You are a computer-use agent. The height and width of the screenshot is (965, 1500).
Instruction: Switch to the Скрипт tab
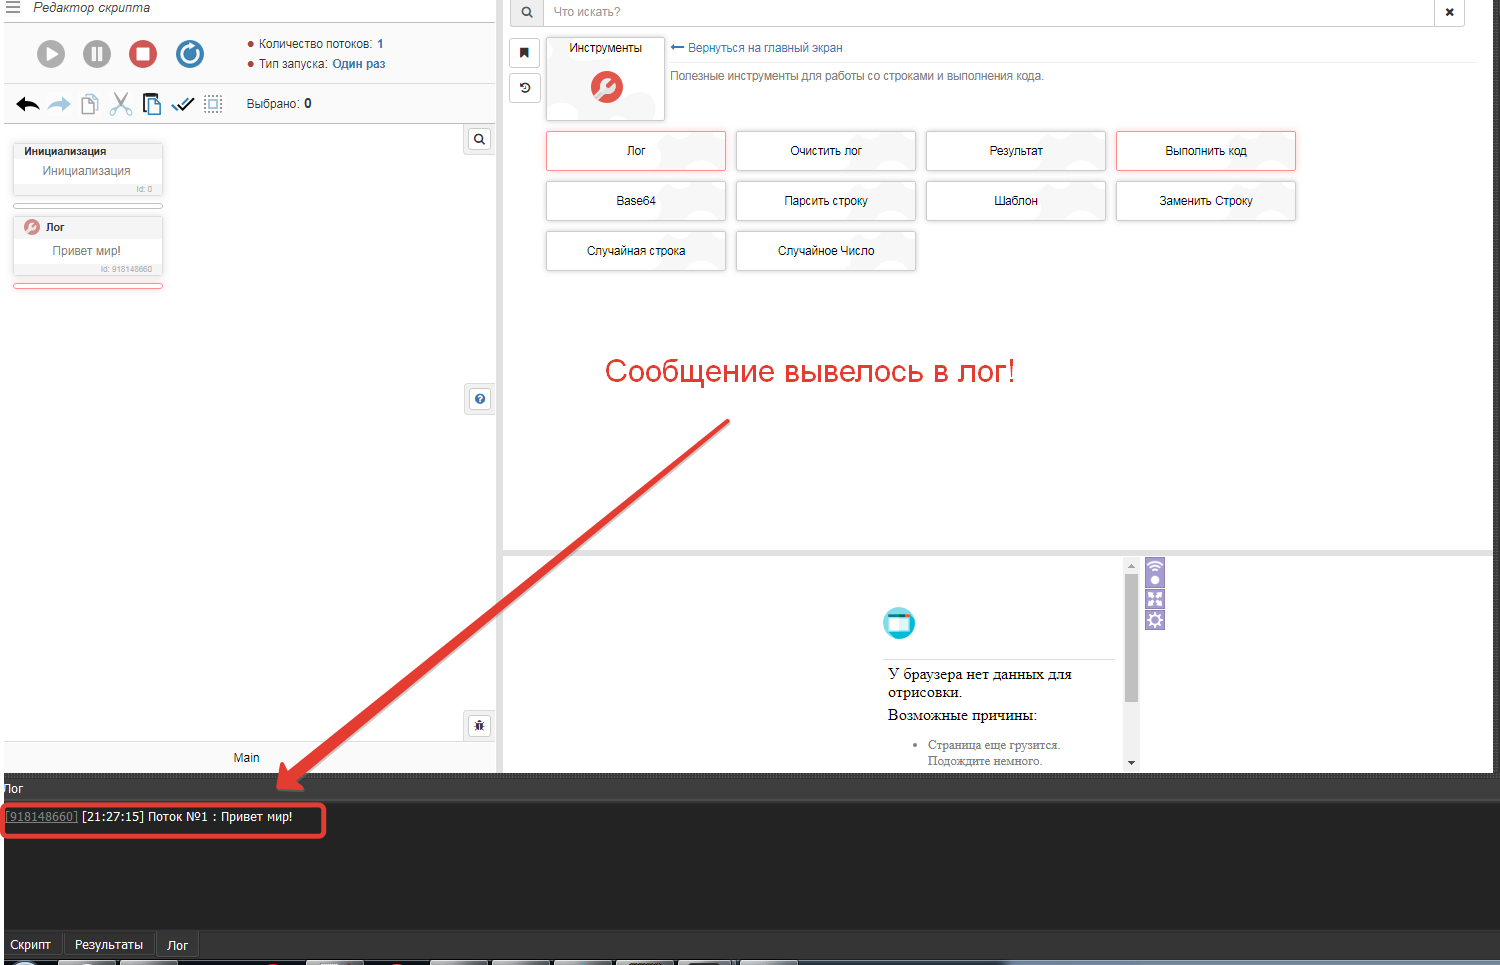click(x=31, y=945)
